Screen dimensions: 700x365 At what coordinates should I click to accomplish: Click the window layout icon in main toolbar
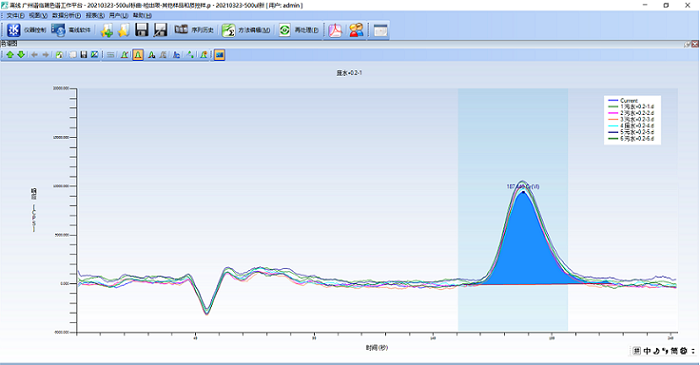[381, 30]
